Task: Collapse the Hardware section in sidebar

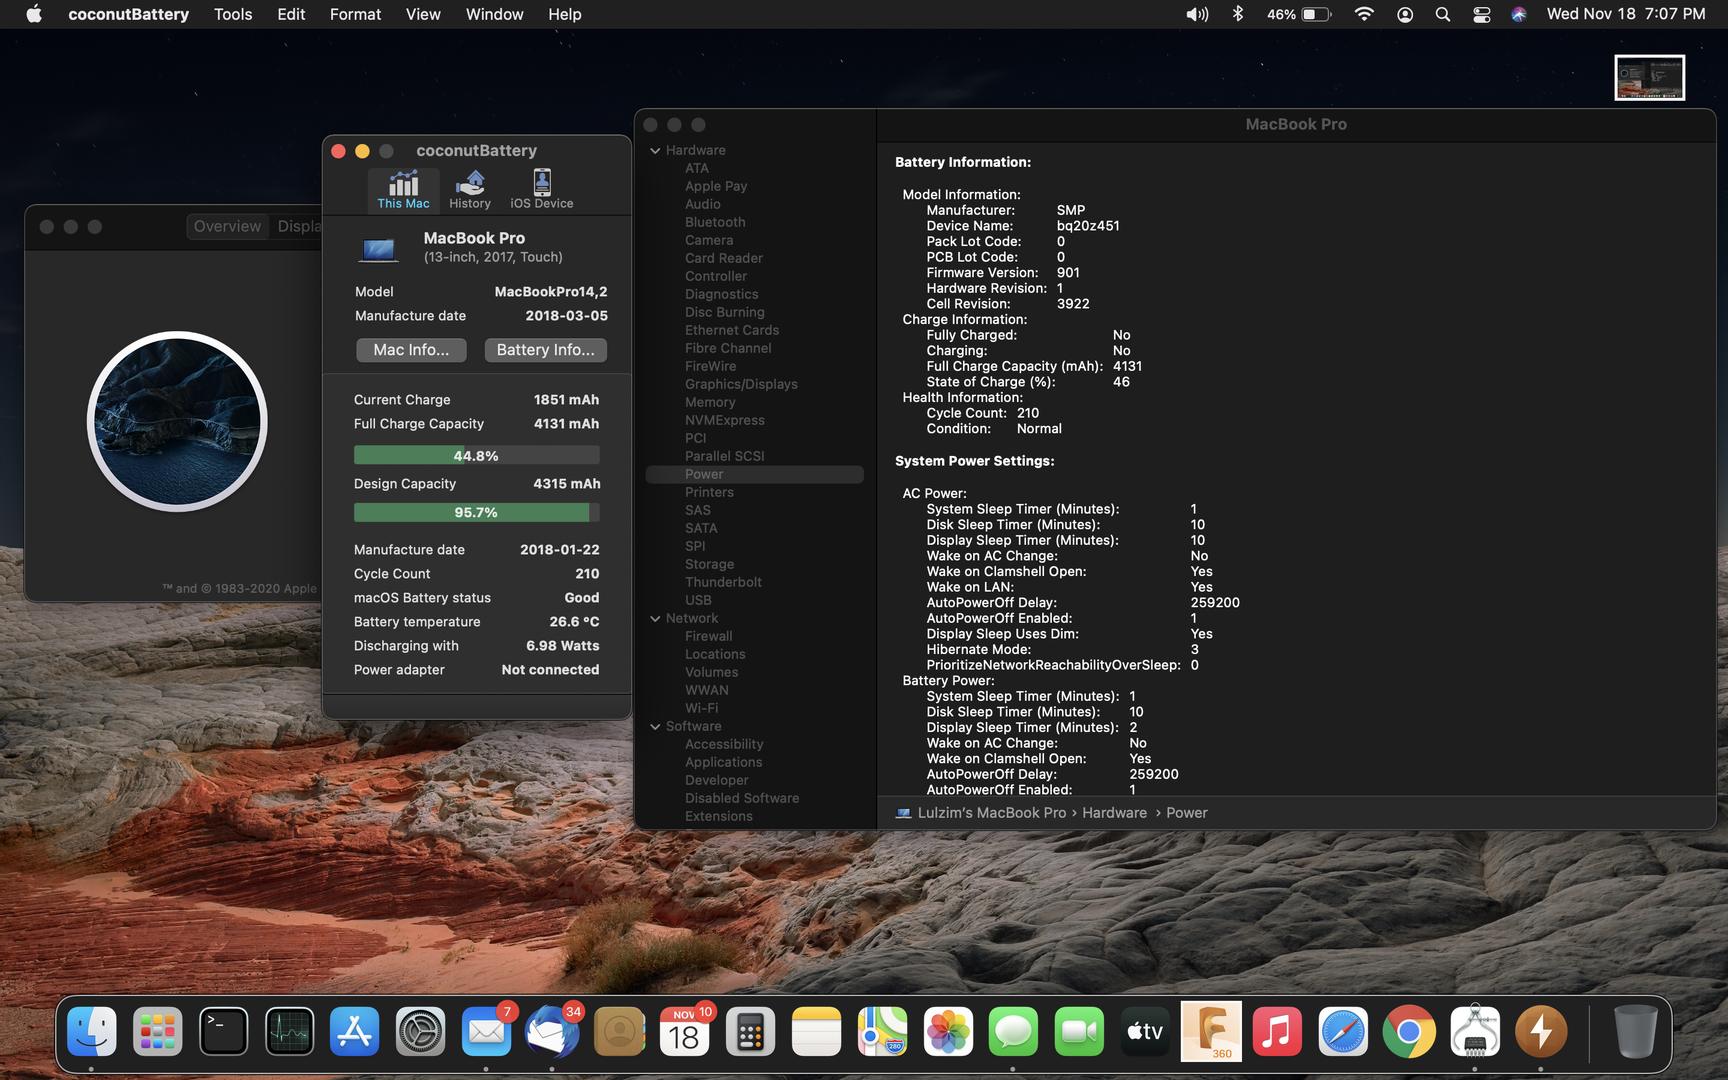Action: tap(655, 151)
